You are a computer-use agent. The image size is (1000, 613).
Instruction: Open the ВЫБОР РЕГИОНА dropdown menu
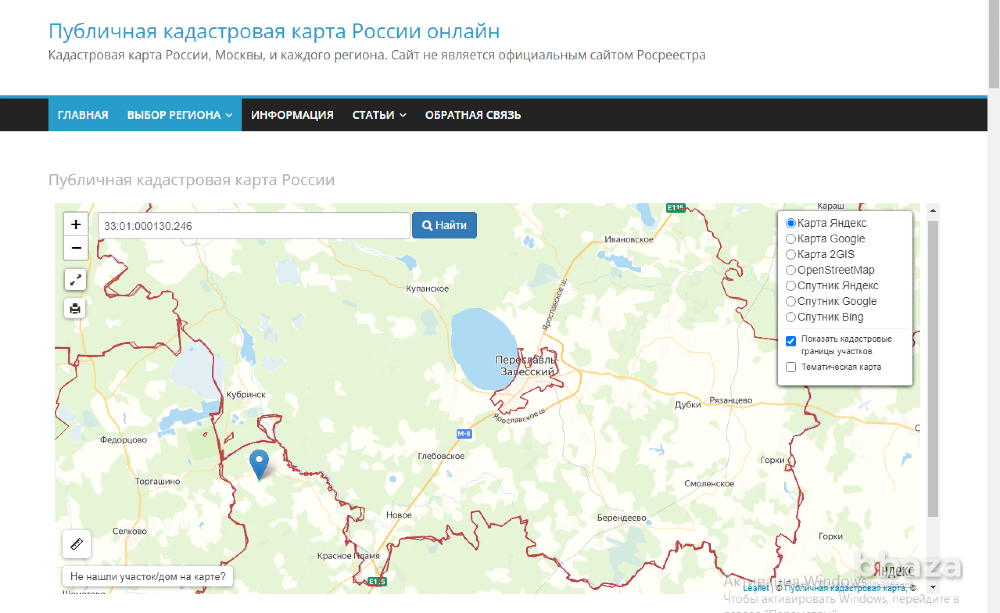[x=177, y=115]
